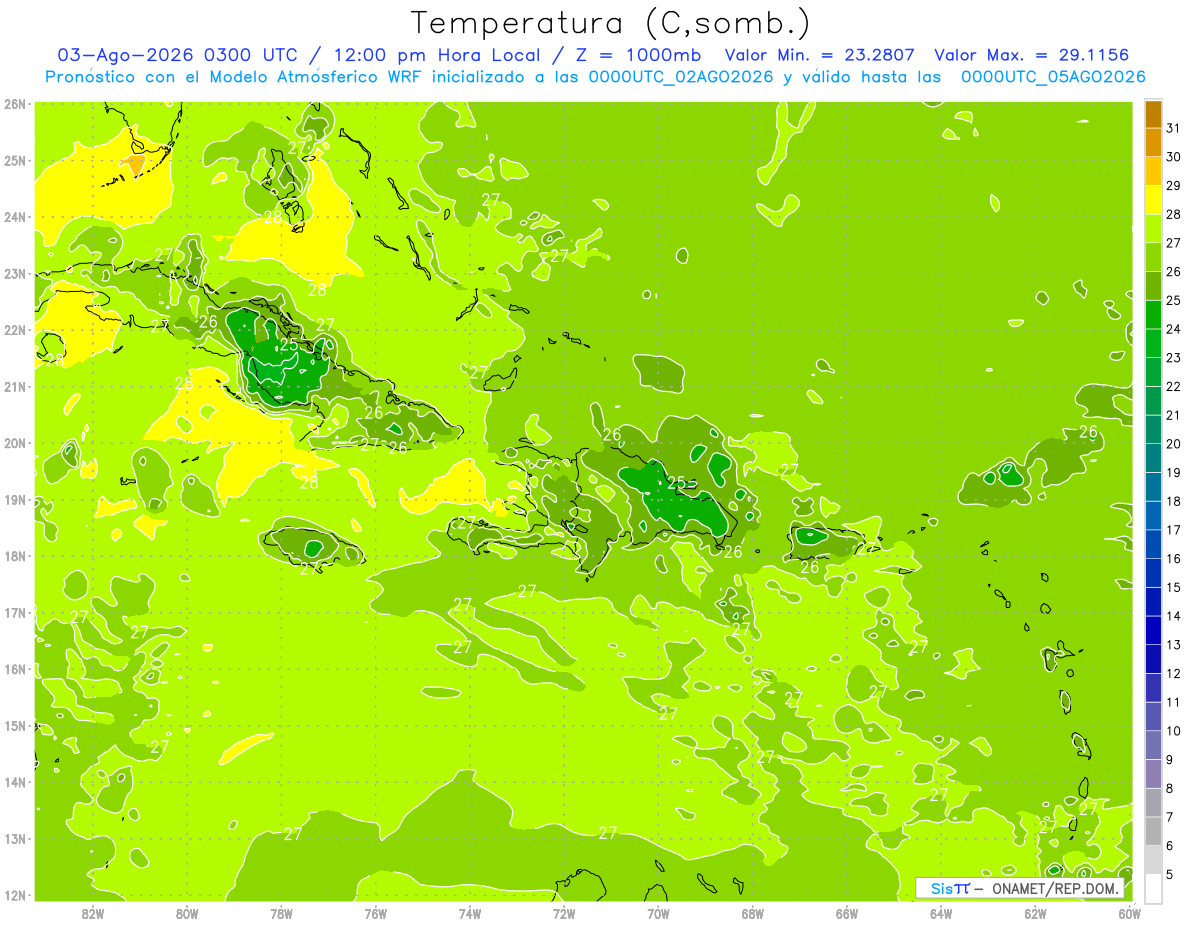Click the "76W" longitude axis label
This screenshot has height=927, width=1200.
pos(376,912)
